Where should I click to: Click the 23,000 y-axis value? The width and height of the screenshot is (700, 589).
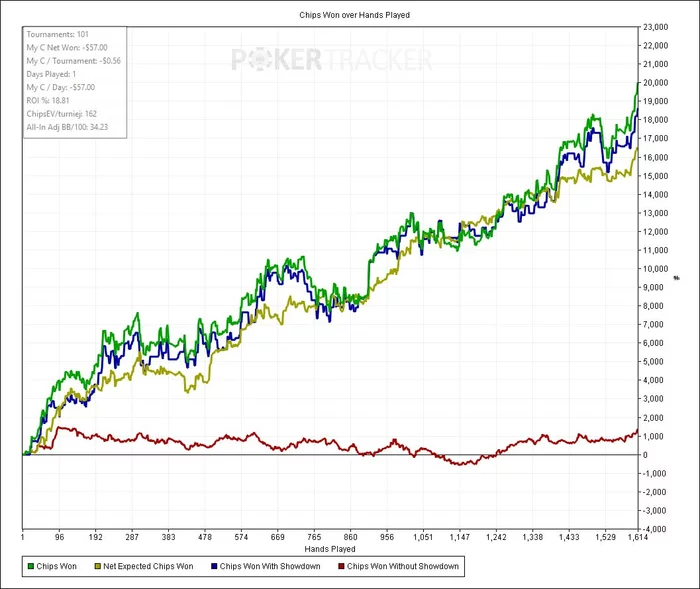[655, 27]
